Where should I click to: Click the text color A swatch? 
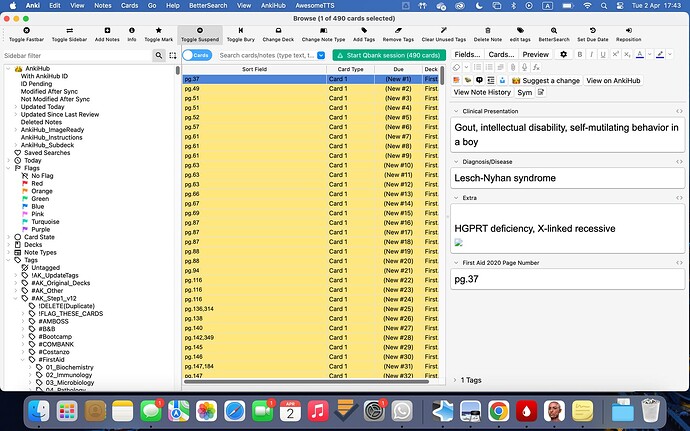click(639, 55)
